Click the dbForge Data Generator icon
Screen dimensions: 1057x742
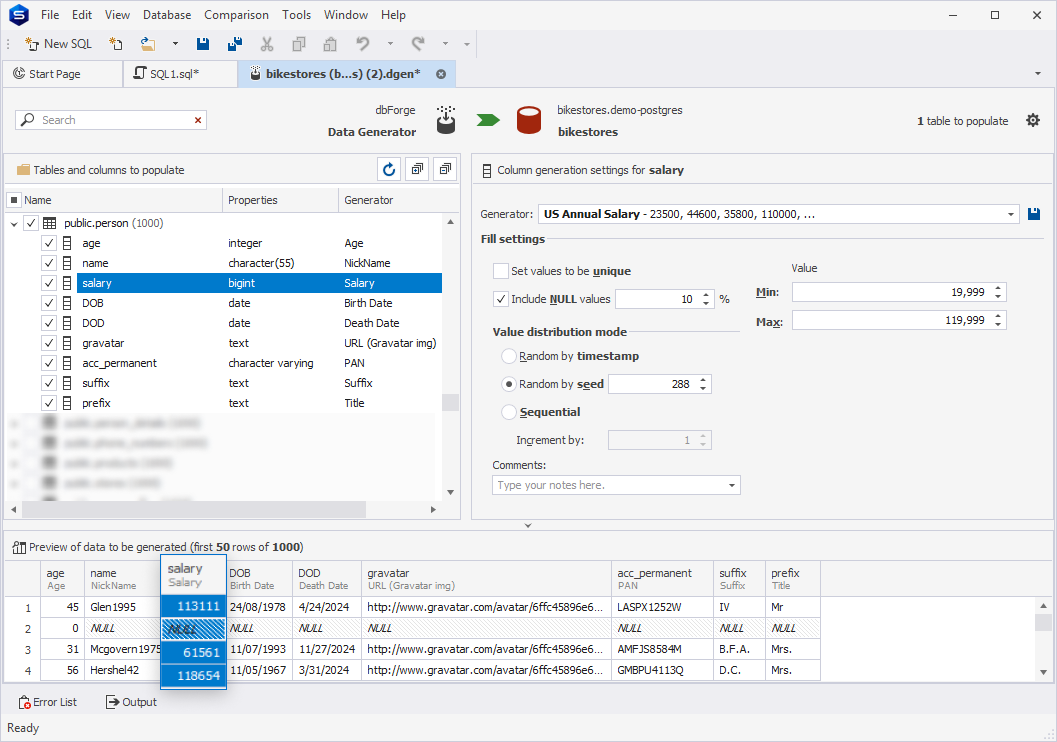(446, 119)
